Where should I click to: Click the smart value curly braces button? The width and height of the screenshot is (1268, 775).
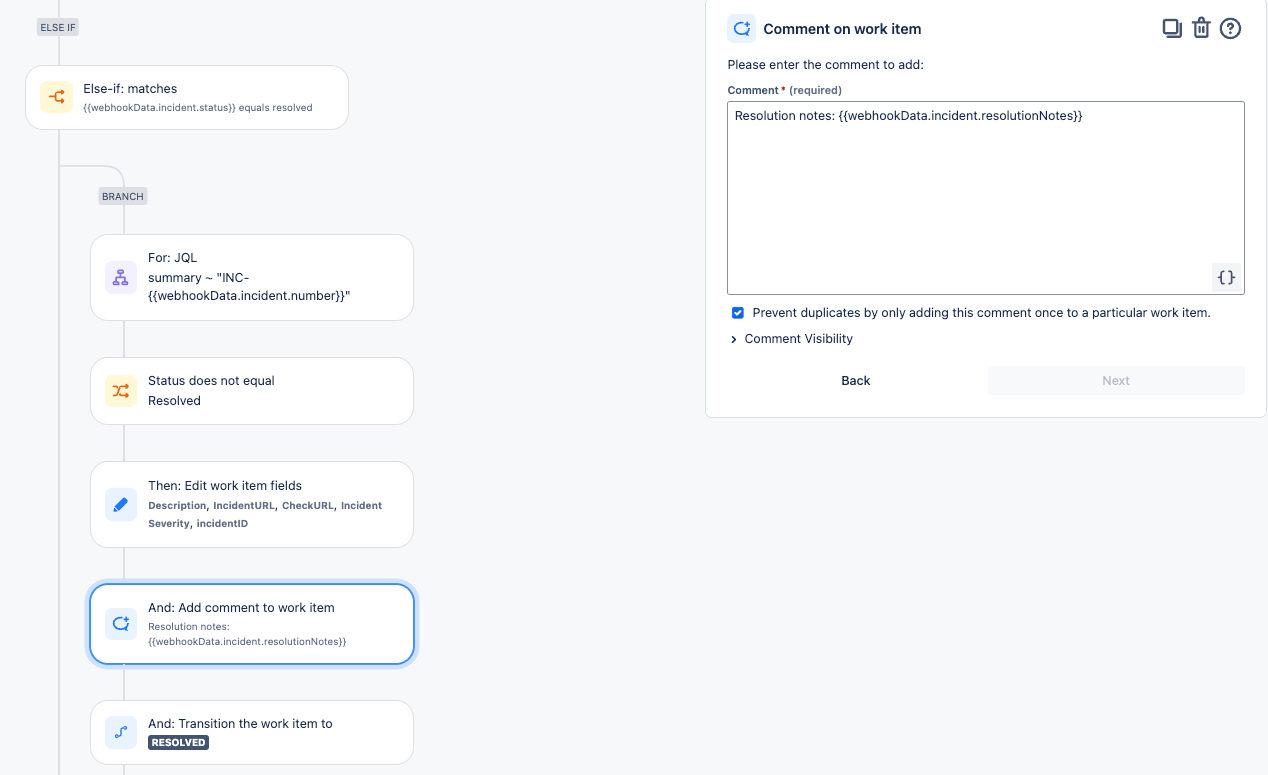(1227, 277)
